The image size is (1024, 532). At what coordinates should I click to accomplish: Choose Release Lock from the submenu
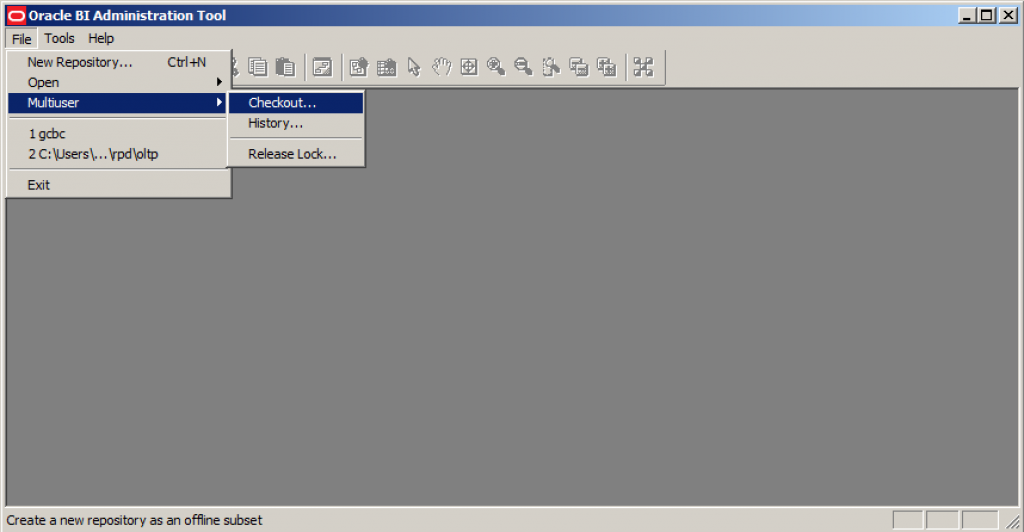[296, 154]
